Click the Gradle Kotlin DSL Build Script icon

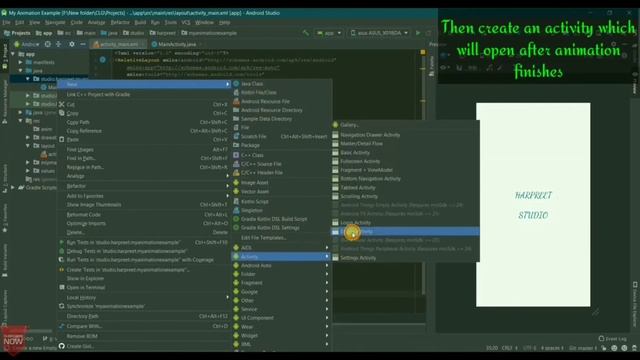(236, 219)
